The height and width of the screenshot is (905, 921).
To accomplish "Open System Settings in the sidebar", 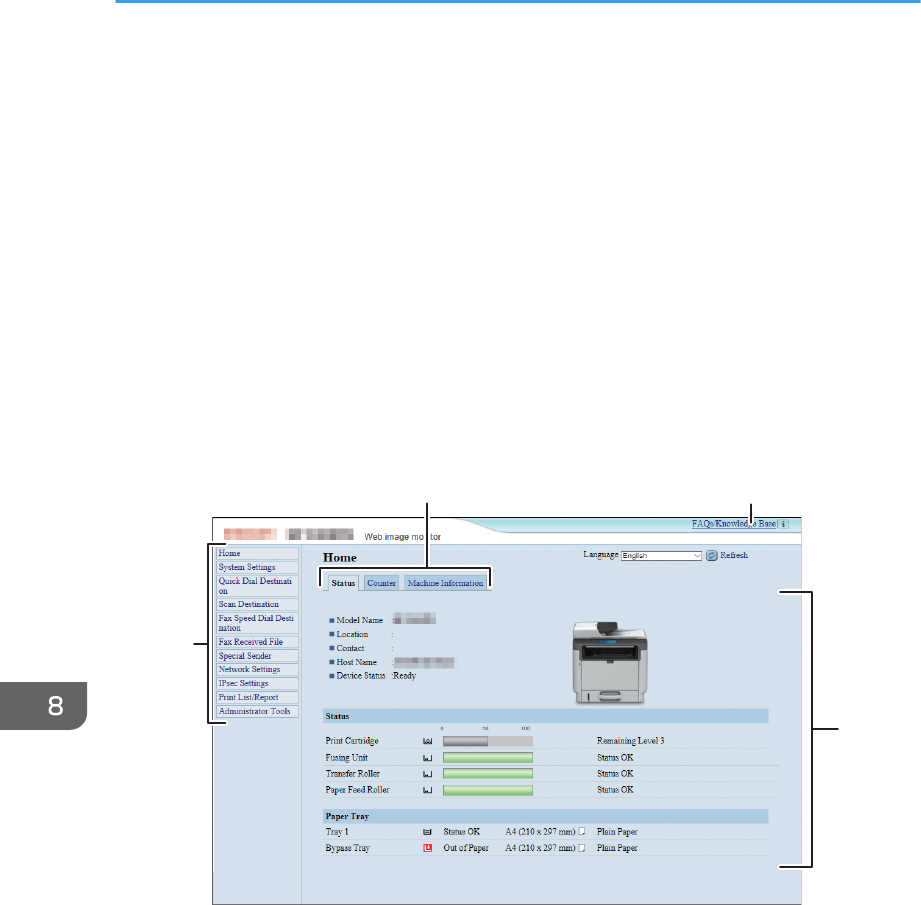I will tap(257, 567).
